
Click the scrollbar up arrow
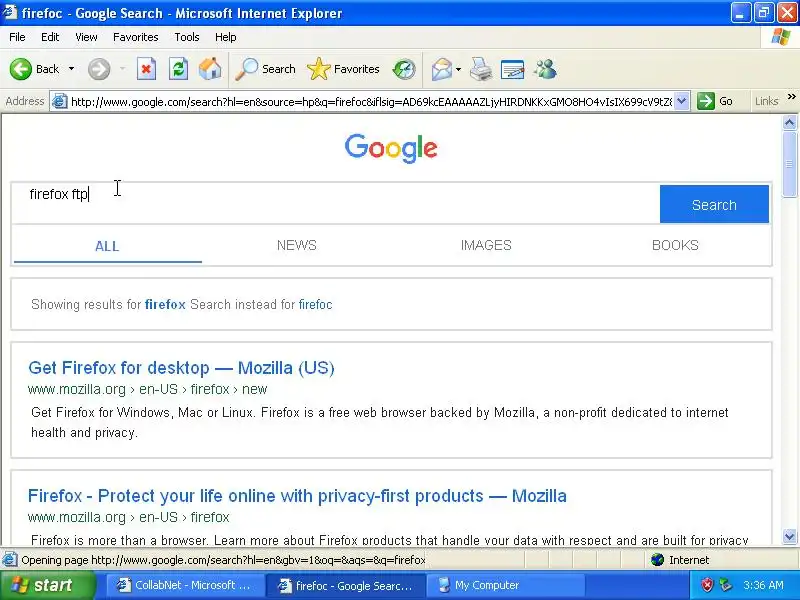click(789, 122)
